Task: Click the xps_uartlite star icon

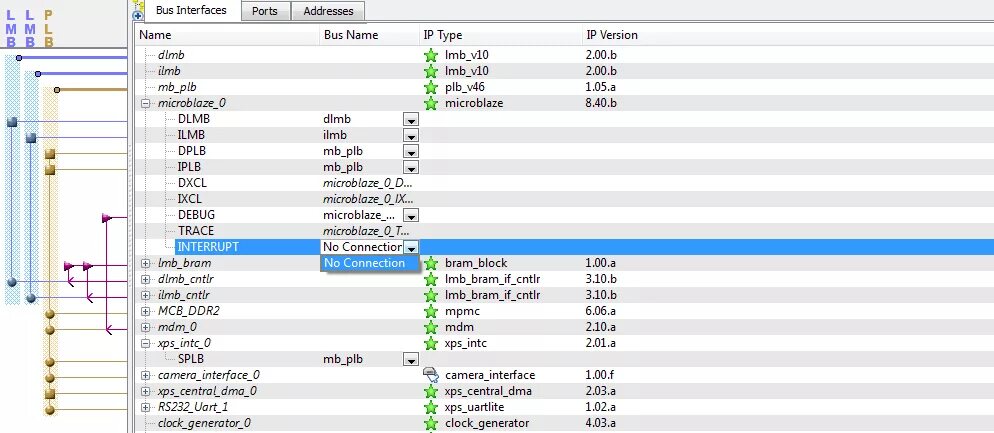Action: tap(431, 407)
